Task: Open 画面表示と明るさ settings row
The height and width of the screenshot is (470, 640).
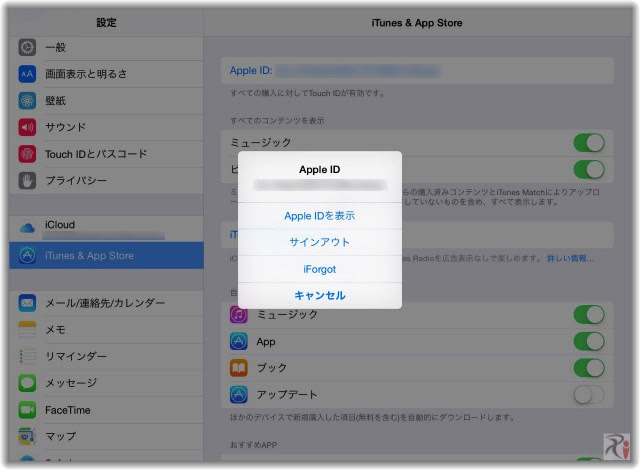Action: click(x=106, y=74)
